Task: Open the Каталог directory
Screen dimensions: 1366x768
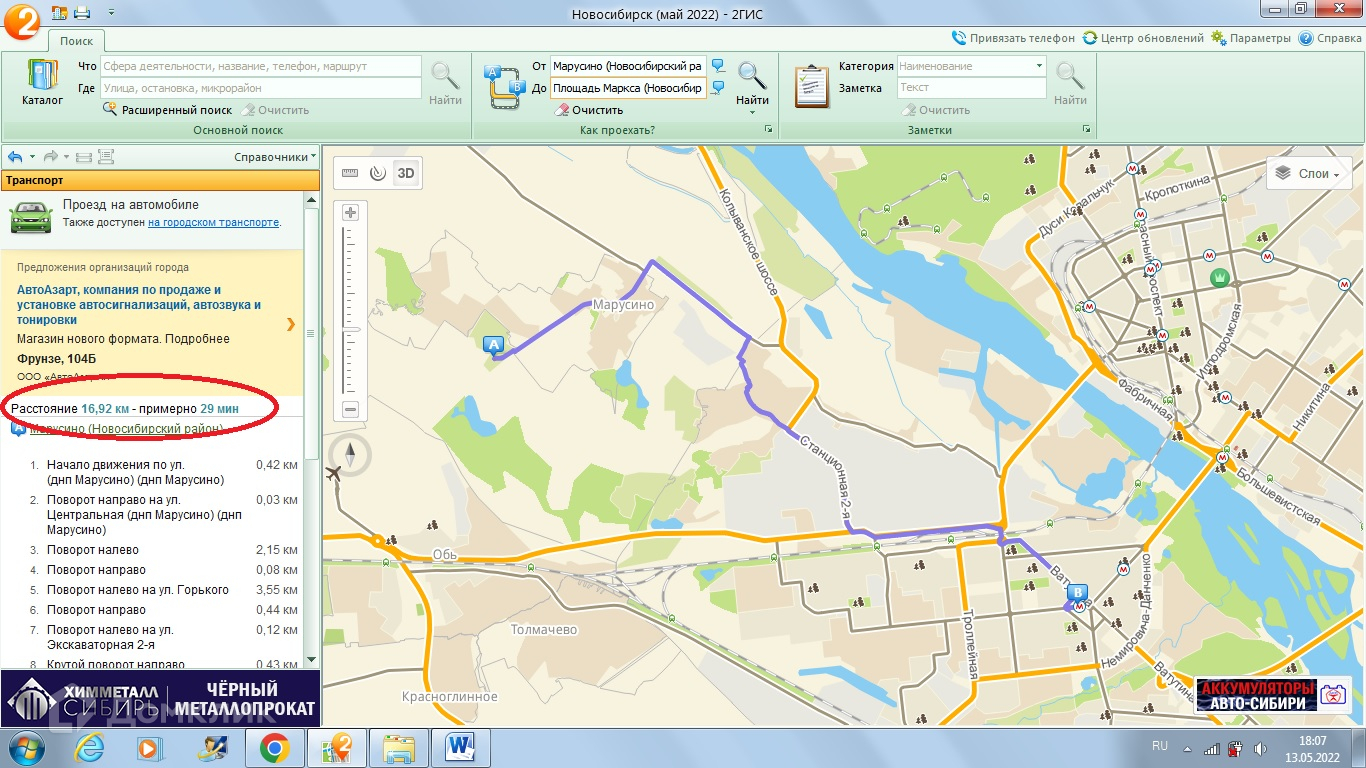Action: click(42, 83)
